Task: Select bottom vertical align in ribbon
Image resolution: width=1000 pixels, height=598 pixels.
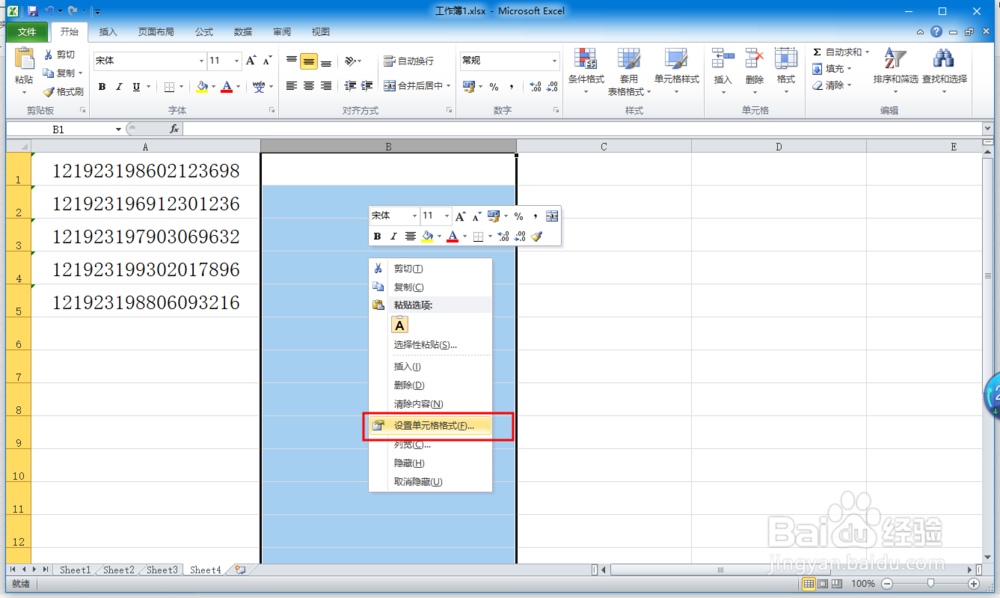Action: pos(326,62)
